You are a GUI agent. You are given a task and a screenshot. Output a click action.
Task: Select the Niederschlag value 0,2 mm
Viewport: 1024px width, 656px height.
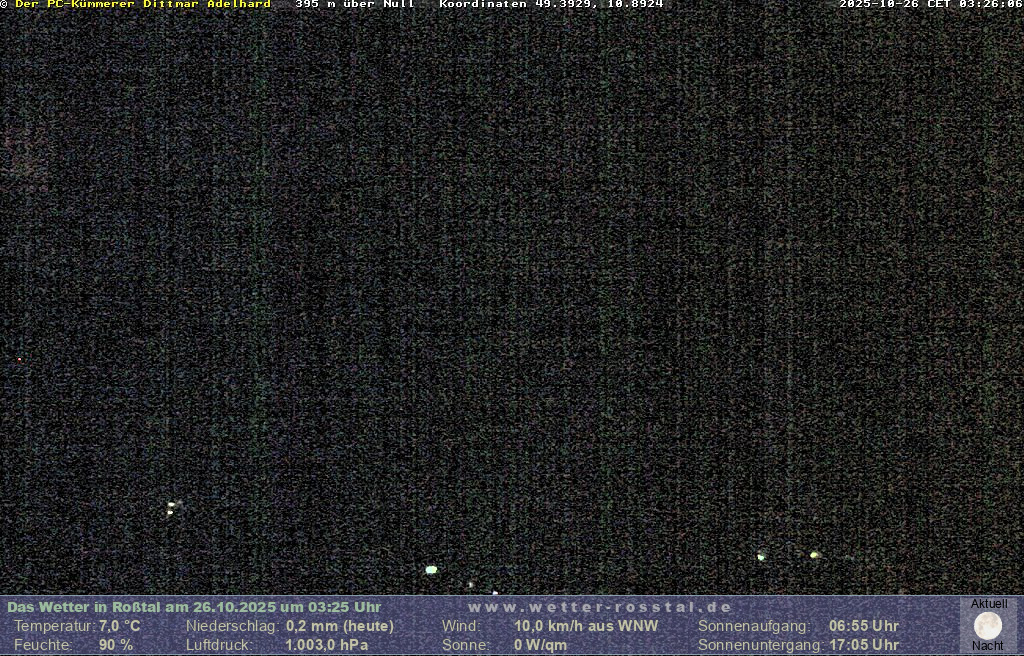(x=340, y=626)
